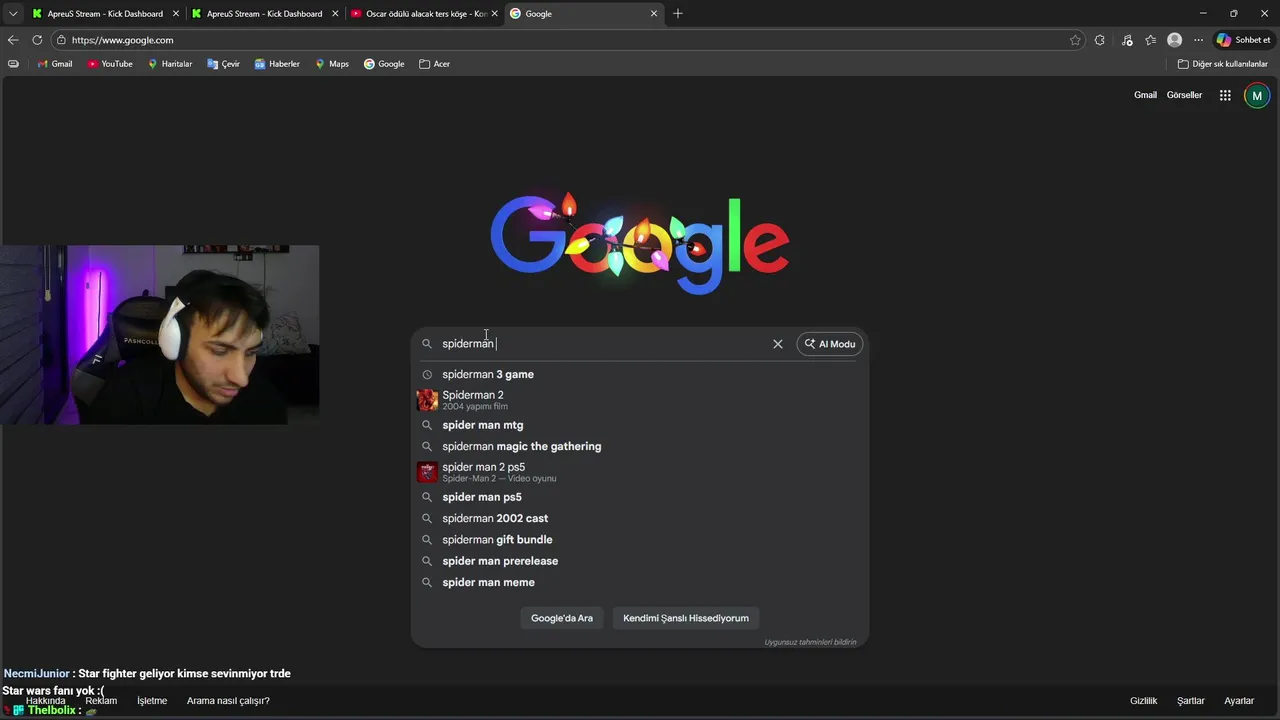Open Copilot Sohbet et button

click(1243, 40)
